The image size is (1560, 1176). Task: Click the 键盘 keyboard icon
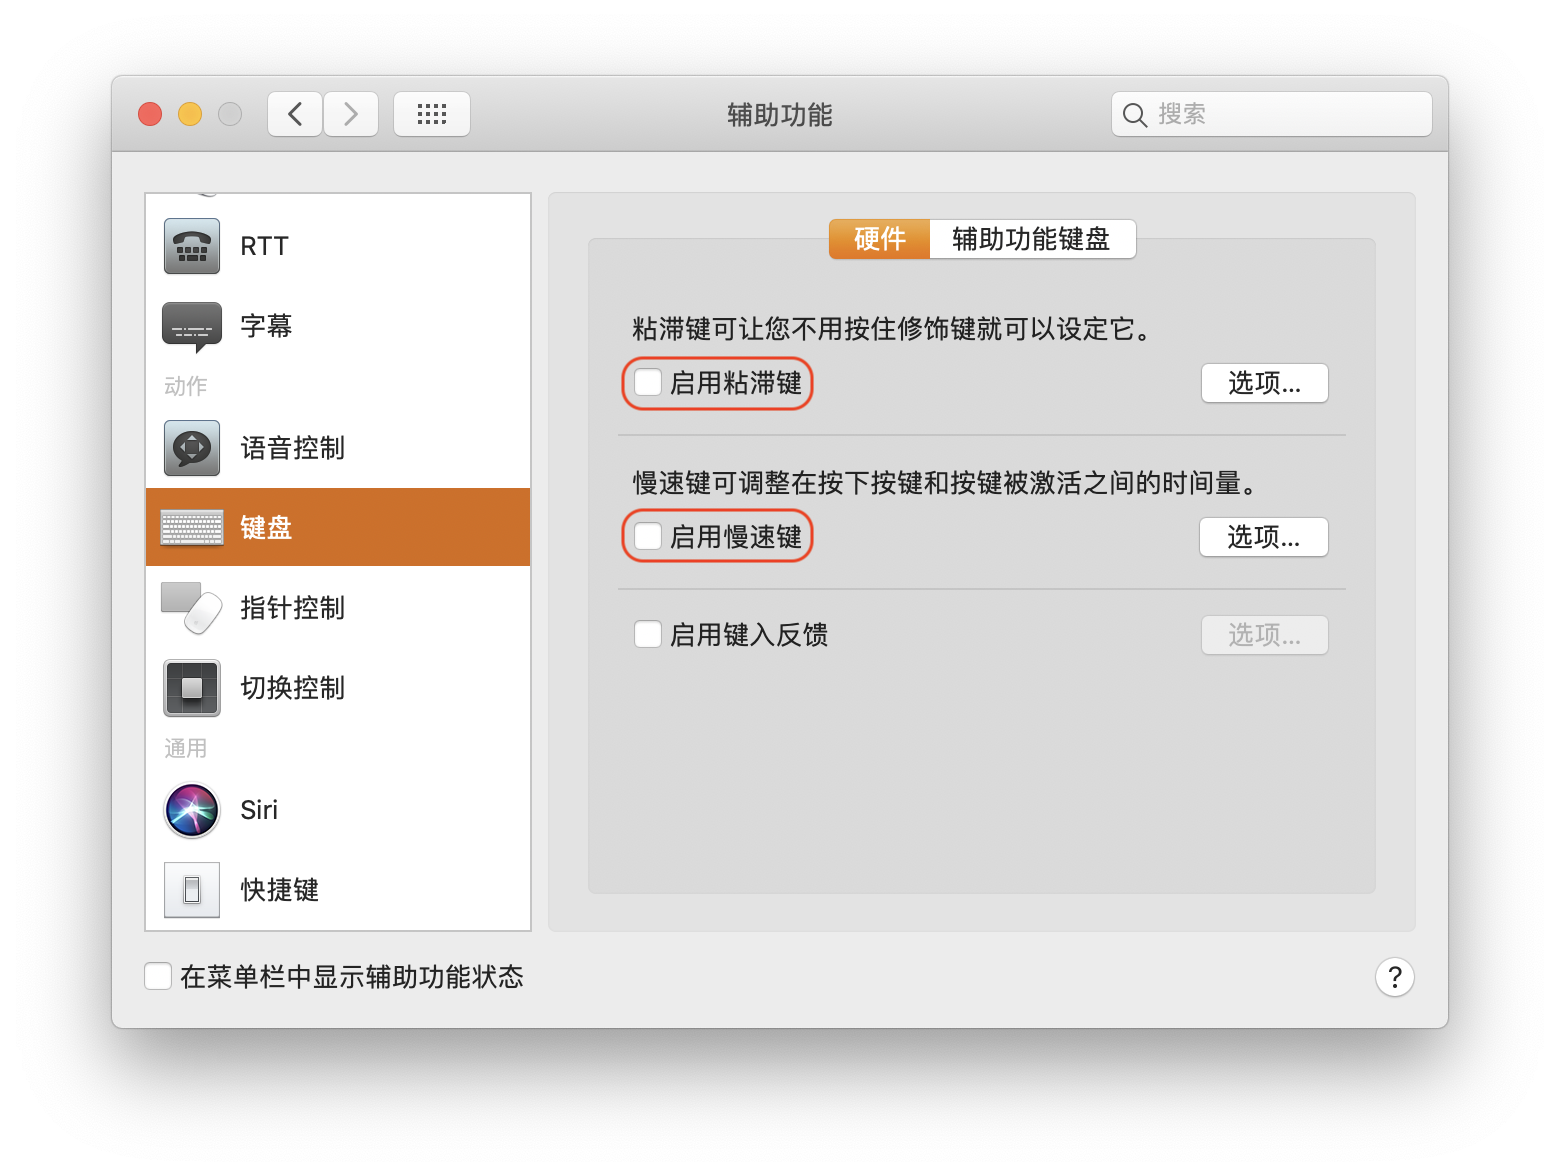pyautogui.click(x=192, y=527)
